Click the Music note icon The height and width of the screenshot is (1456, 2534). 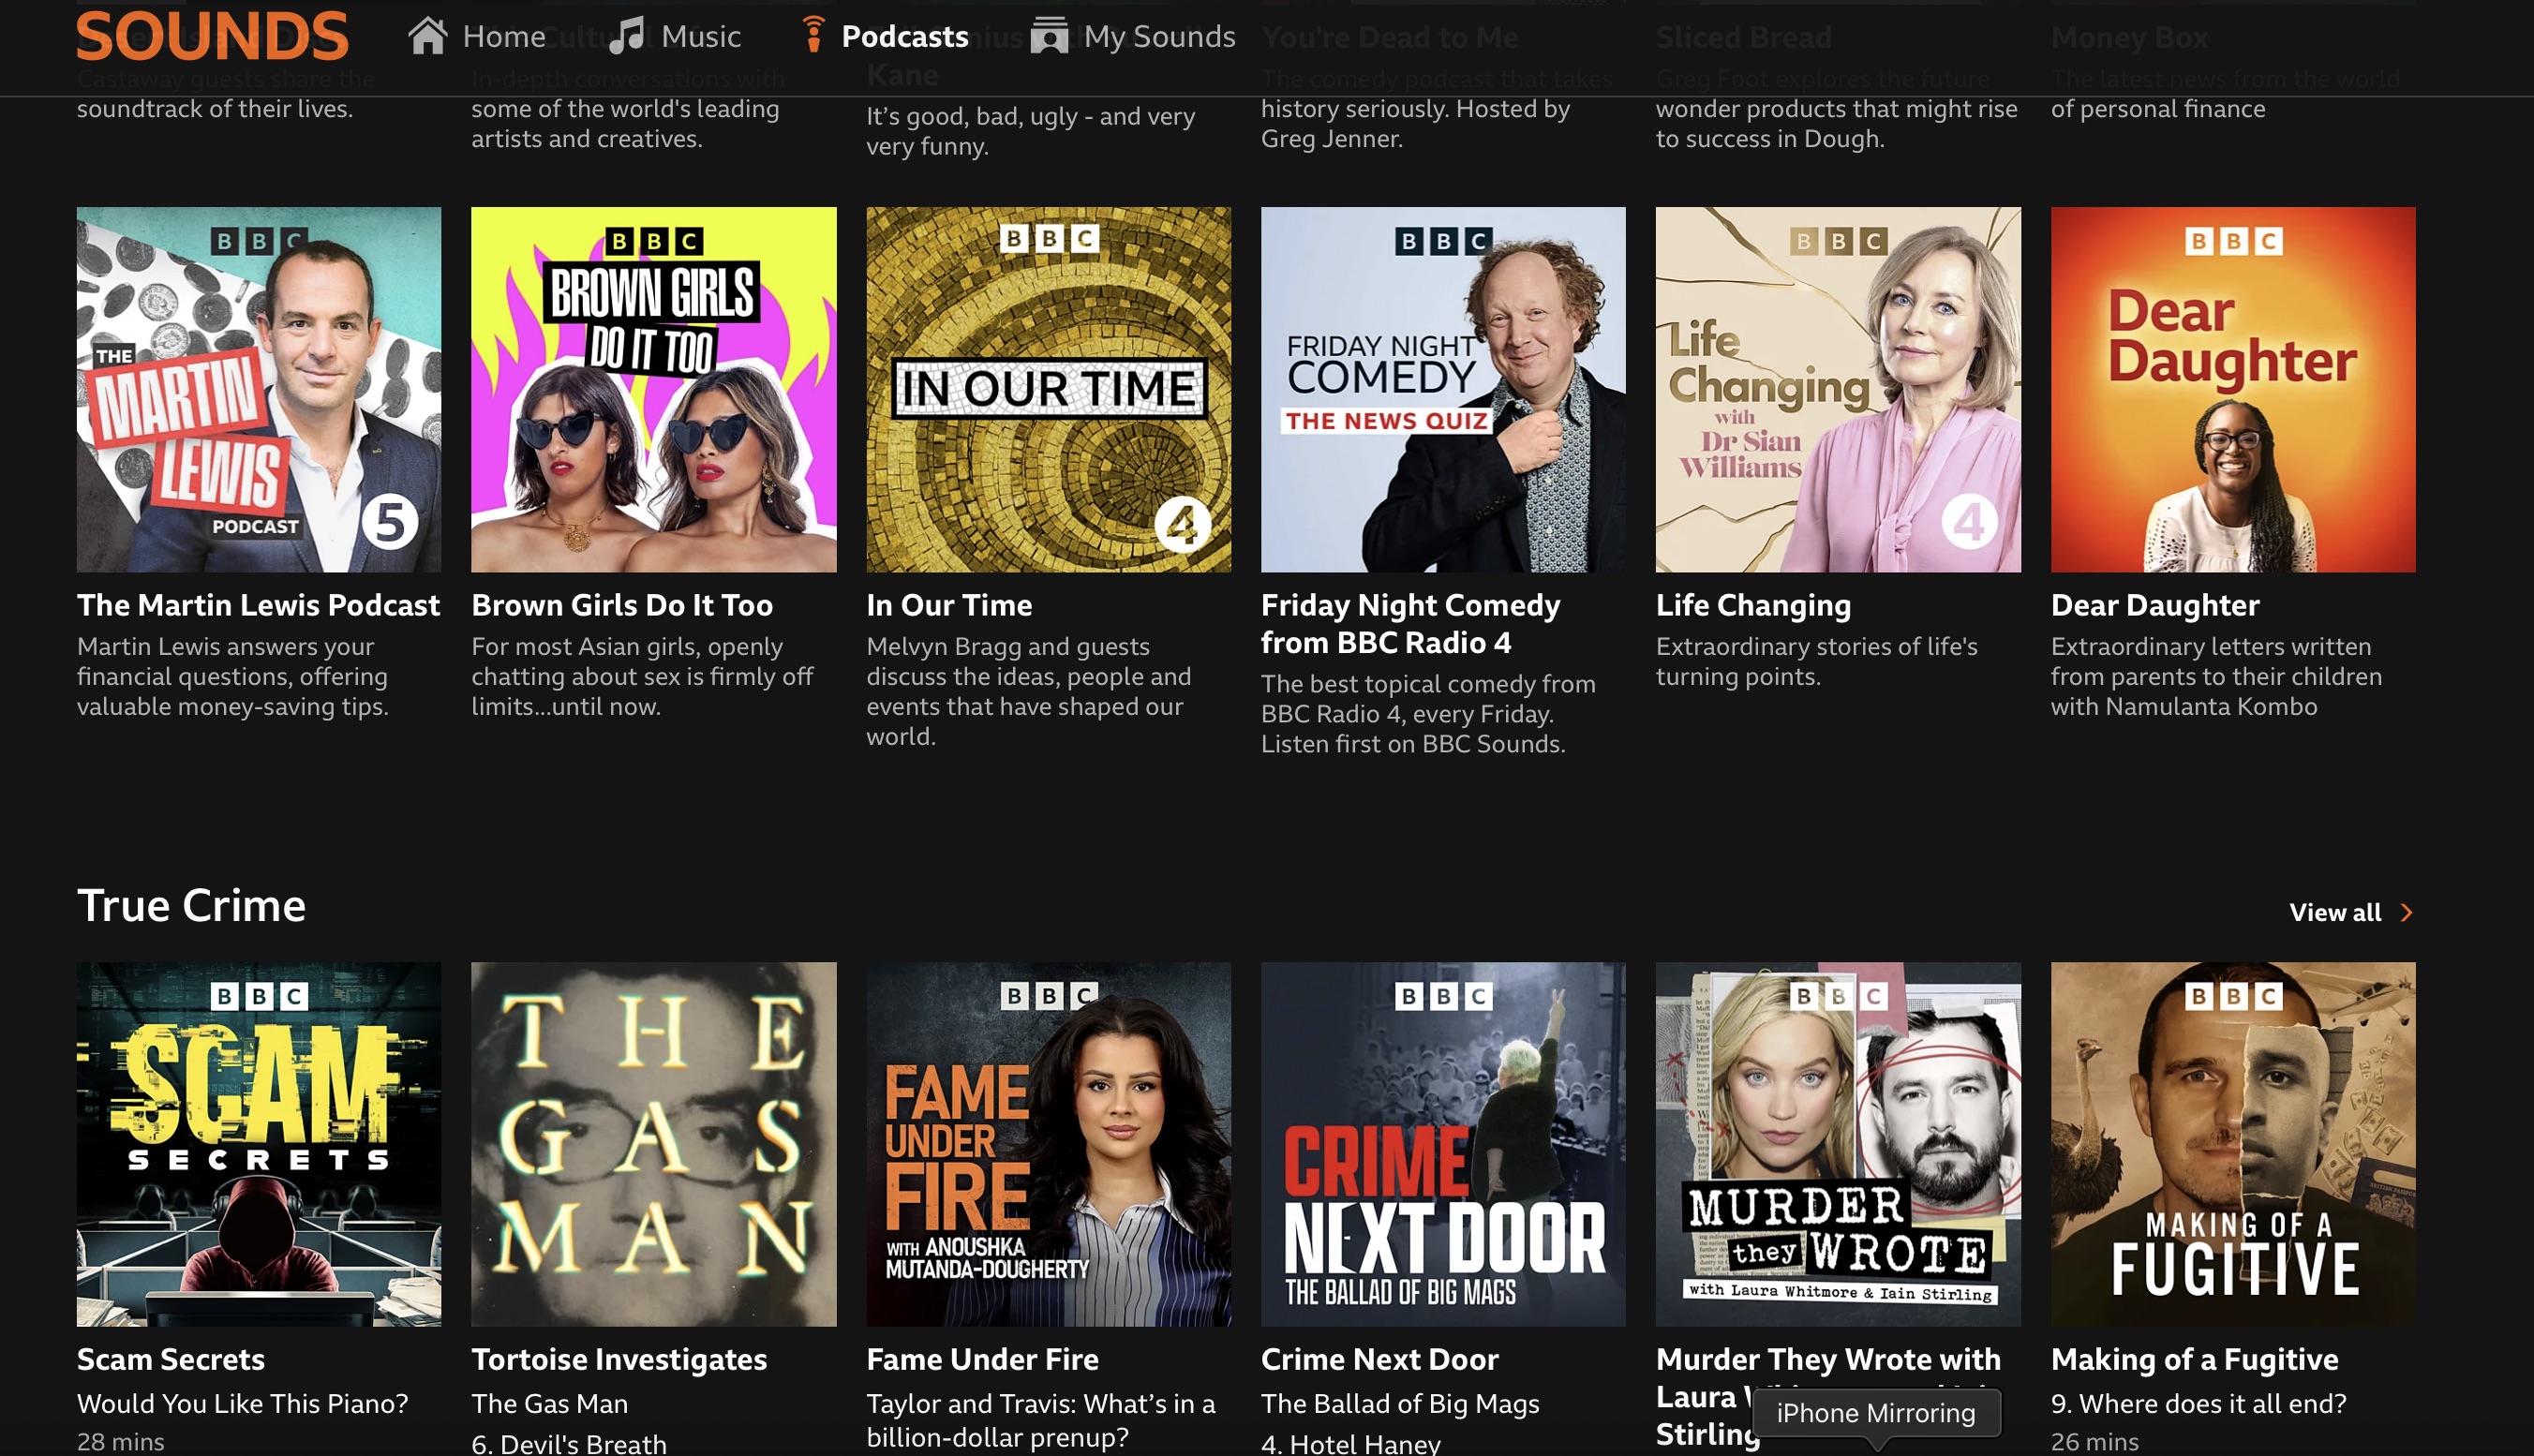pos(627,36)
